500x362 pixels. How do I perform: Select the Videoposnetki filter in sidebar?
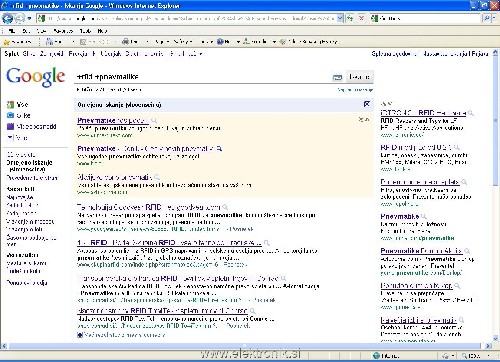[32, 126]
